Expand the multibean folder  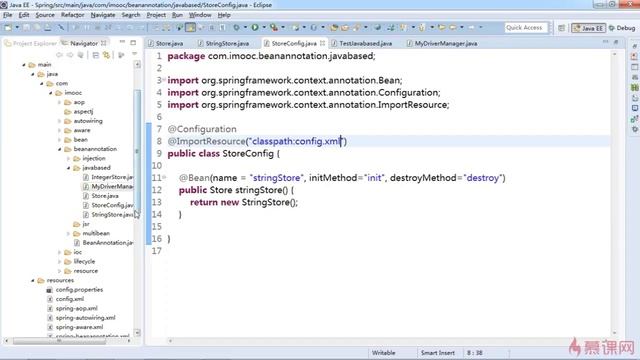tap(69, 234)
